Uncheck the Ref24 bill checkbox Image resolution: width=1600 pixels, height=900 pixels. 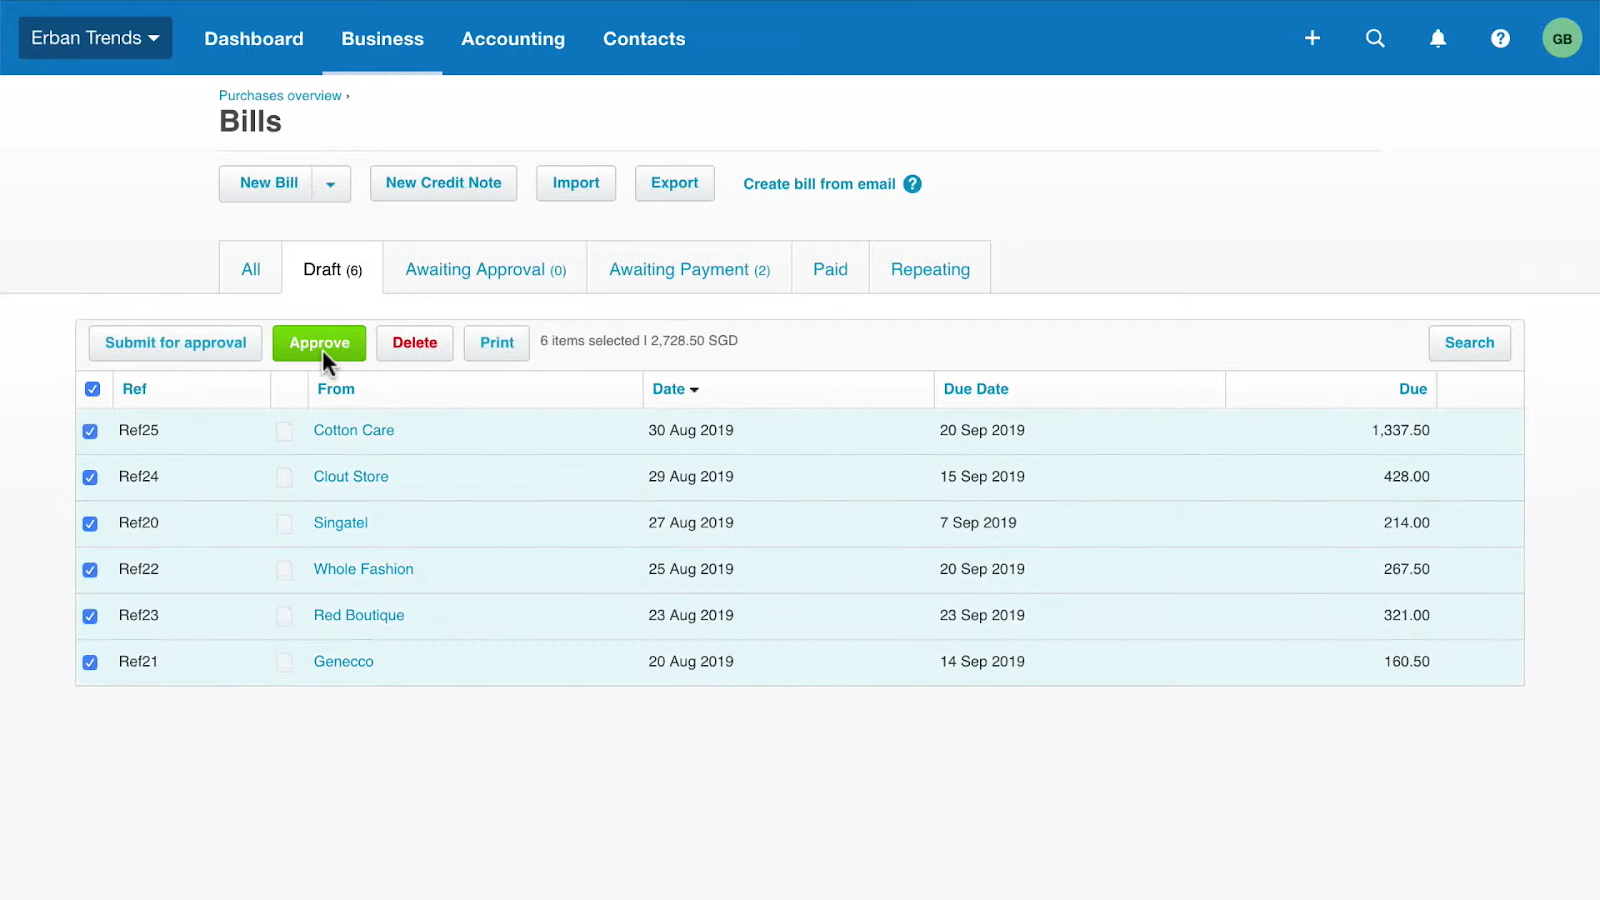point(90,477)
